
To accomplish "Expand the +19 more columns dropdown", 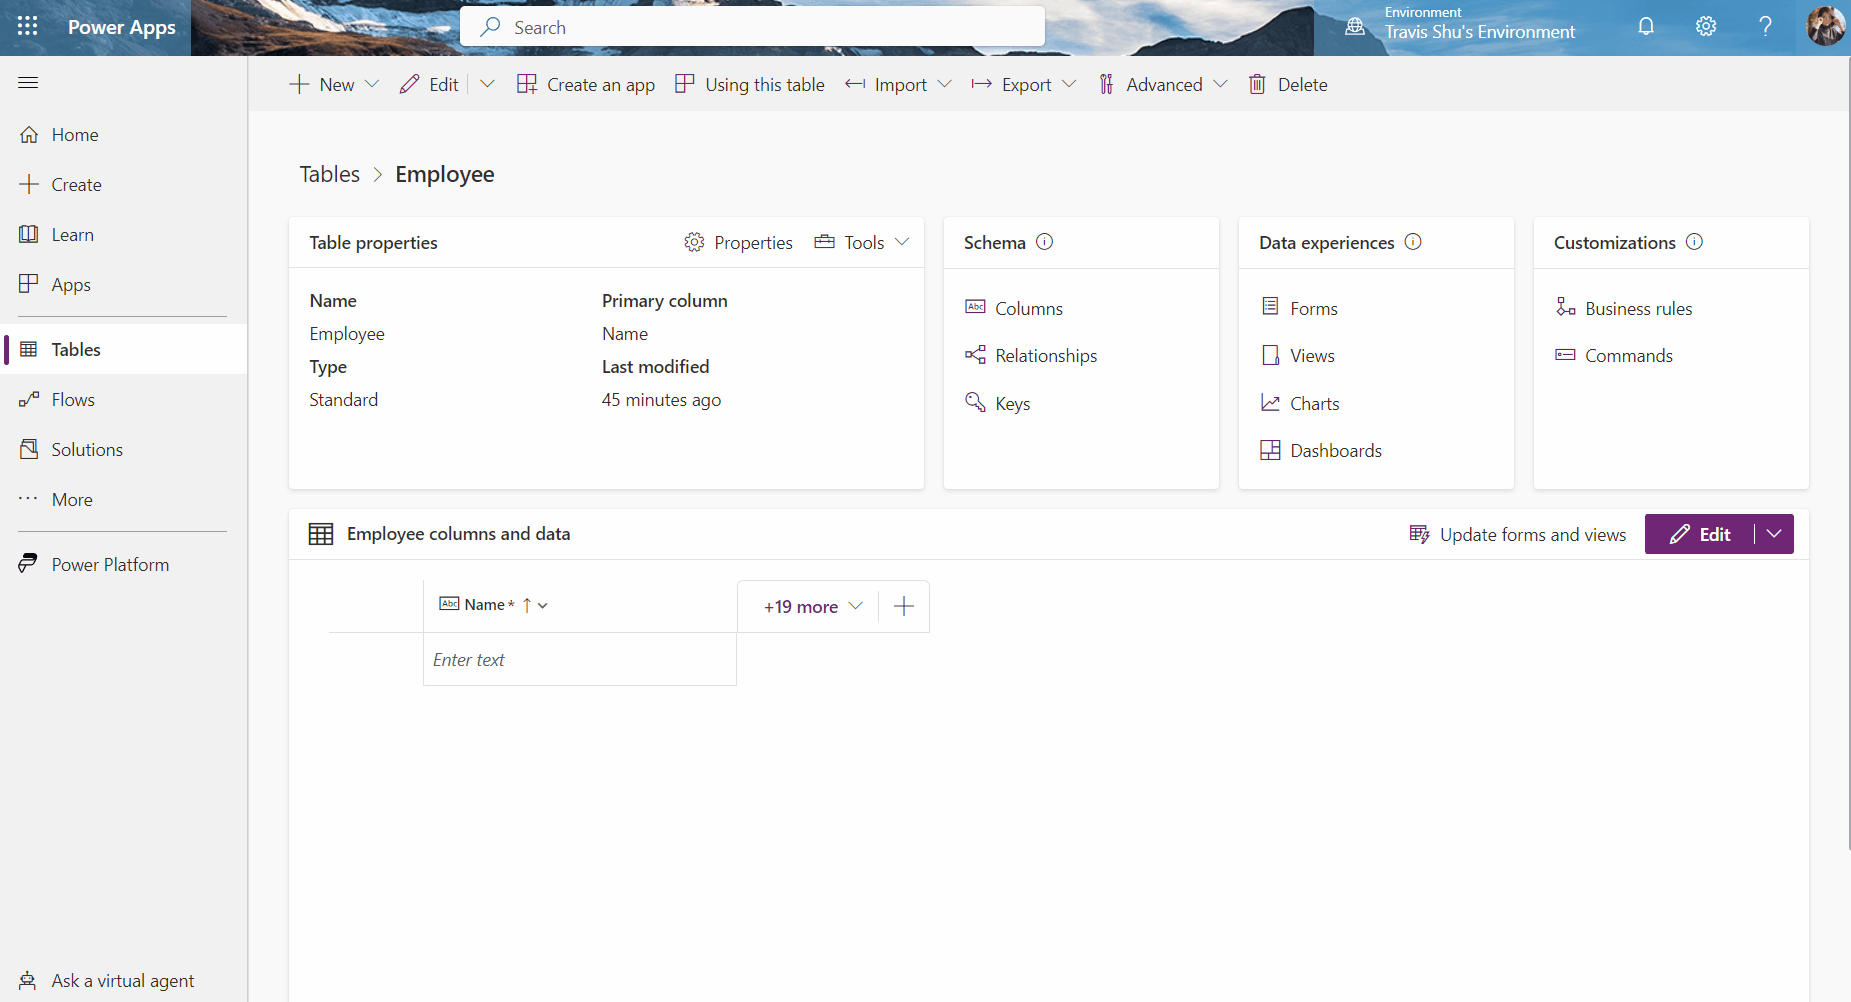I will click(810, 606).
